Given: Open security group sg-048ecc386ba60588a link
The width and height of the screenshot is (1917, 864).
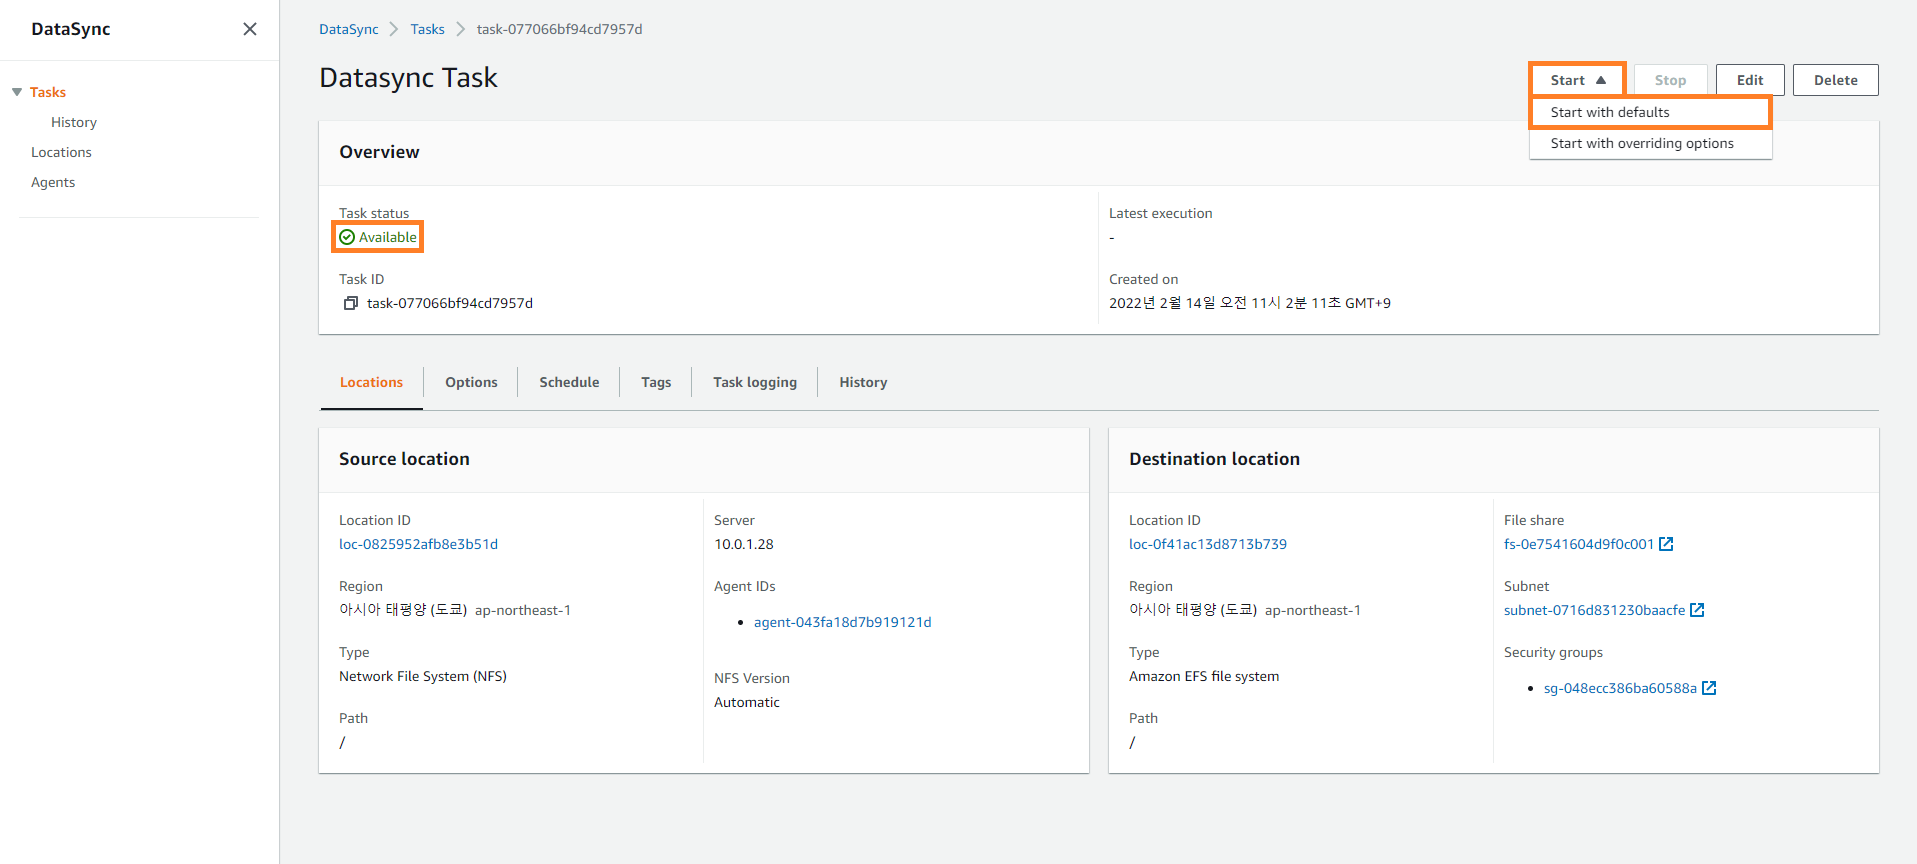Looking at the screenshot, I should (x=1620, y=688).
